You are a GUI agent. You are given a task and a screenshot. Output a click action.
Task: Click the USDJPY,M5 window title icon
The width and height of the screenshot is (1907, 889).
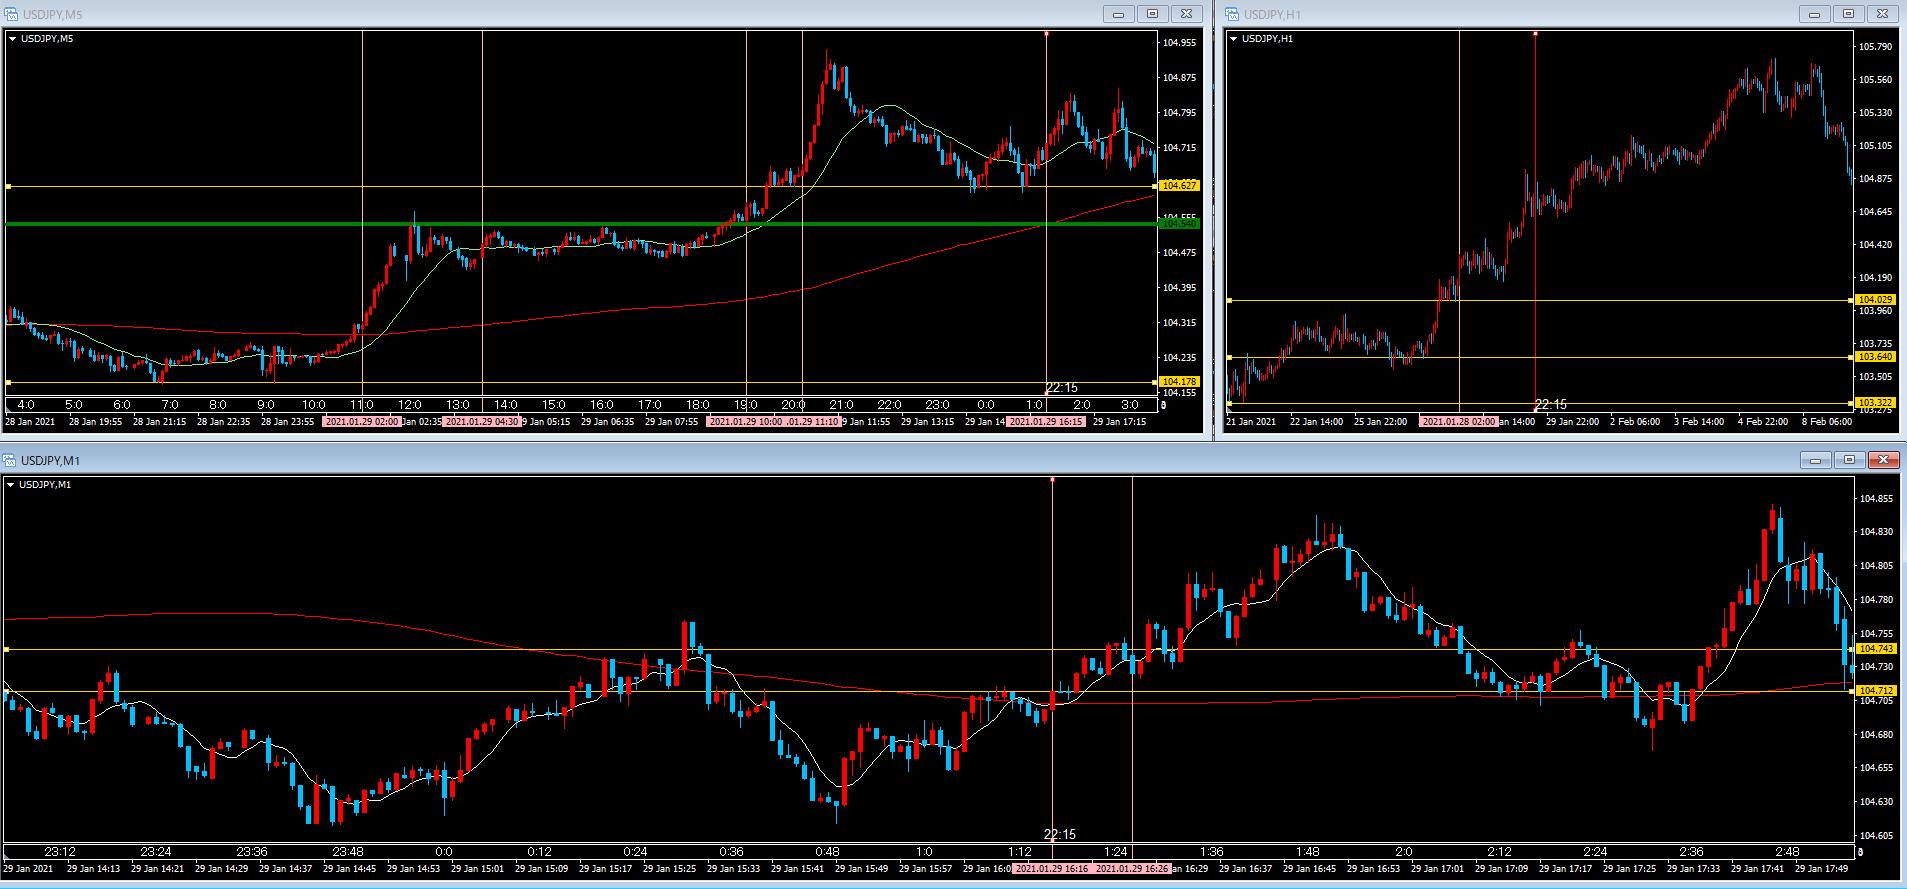(x=11, y=14)
